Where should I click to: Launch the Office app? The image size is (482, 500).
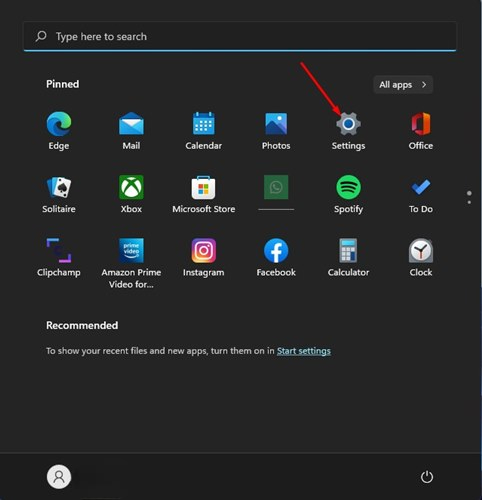pyautogui.click(x=421, y=131)
